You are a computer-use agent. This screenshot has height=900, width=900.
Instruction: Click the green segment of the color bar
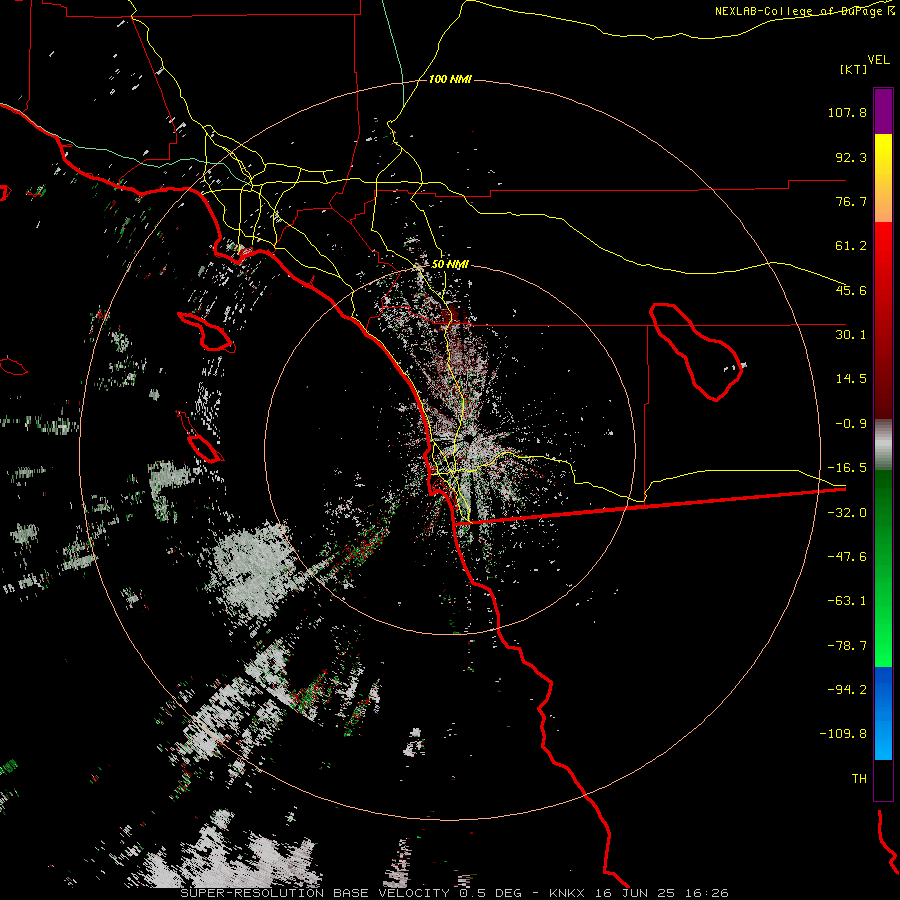(x=883, y=568)
